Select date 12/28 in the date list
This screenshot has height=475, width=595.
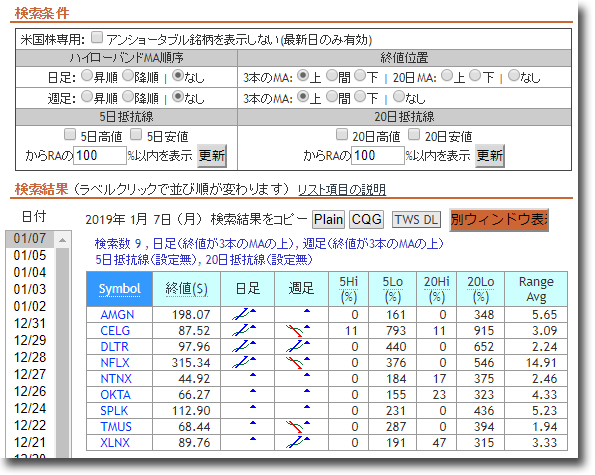point(30,357)
